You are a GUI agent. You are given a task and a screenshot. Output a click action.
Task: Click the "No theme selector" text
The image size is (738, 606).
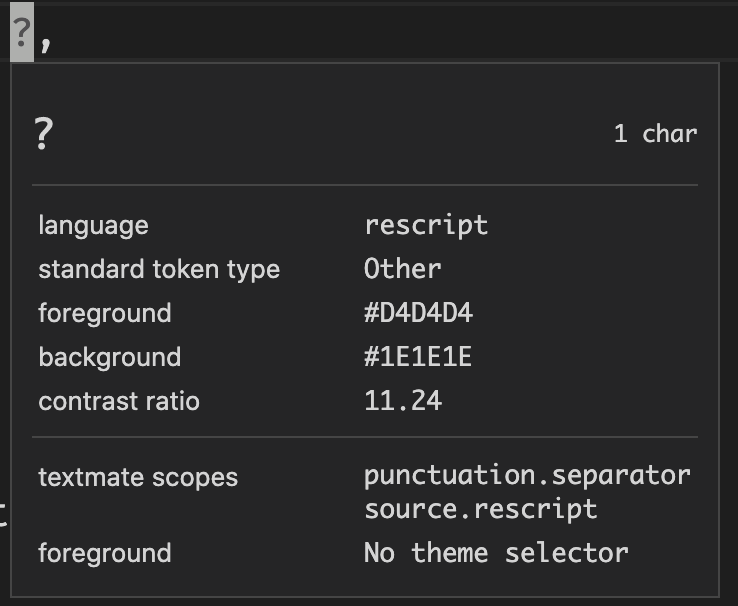pos(496,553)
